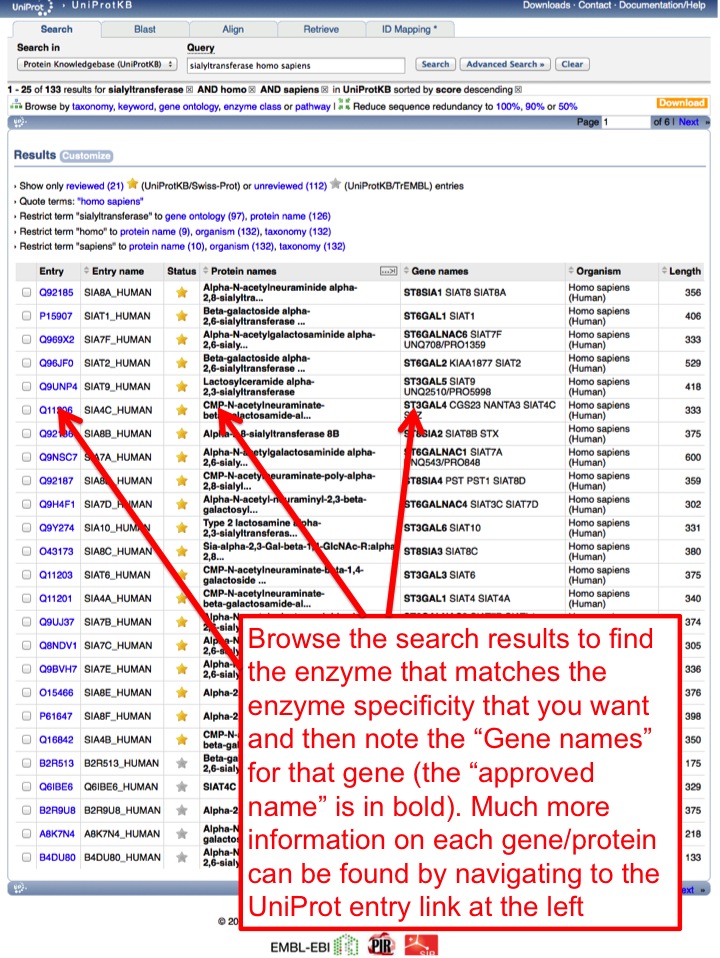720x958 pixels.
Task: Go to the Next results page
Action: tap(688, 122)
